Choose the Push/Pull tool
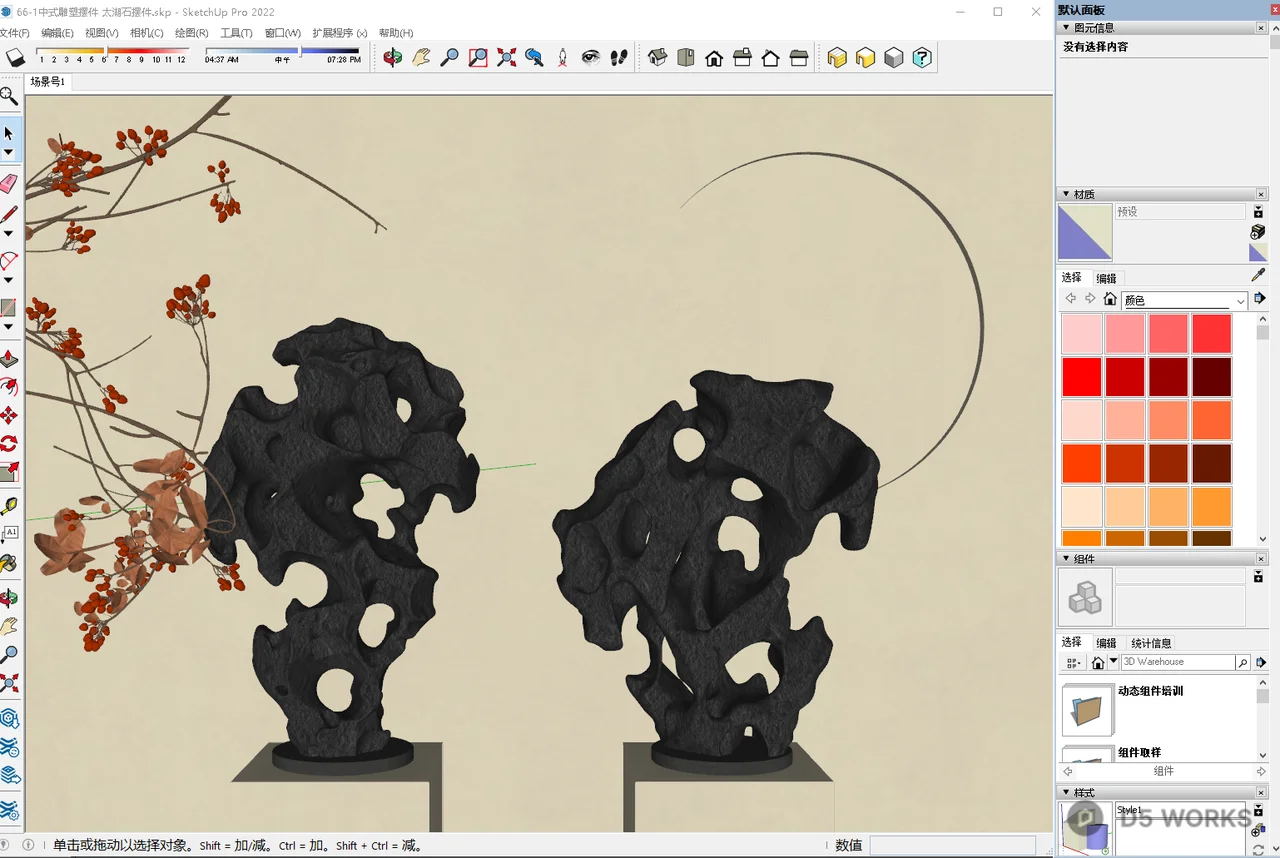Viewport: 1280px width, 858px height. pyautogui.click(x=9, y=359)
